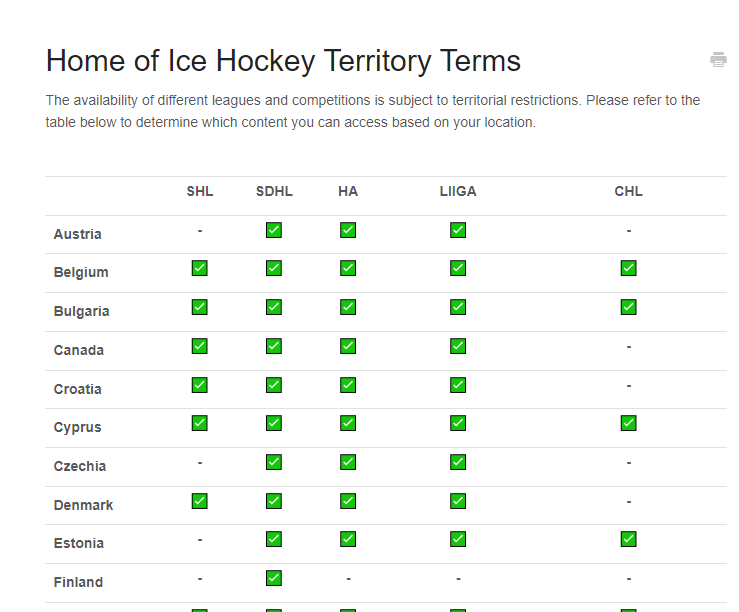739x612 pixels.
Task: Click Estonia's CHL green checkmark
Action: coord(628,539)
